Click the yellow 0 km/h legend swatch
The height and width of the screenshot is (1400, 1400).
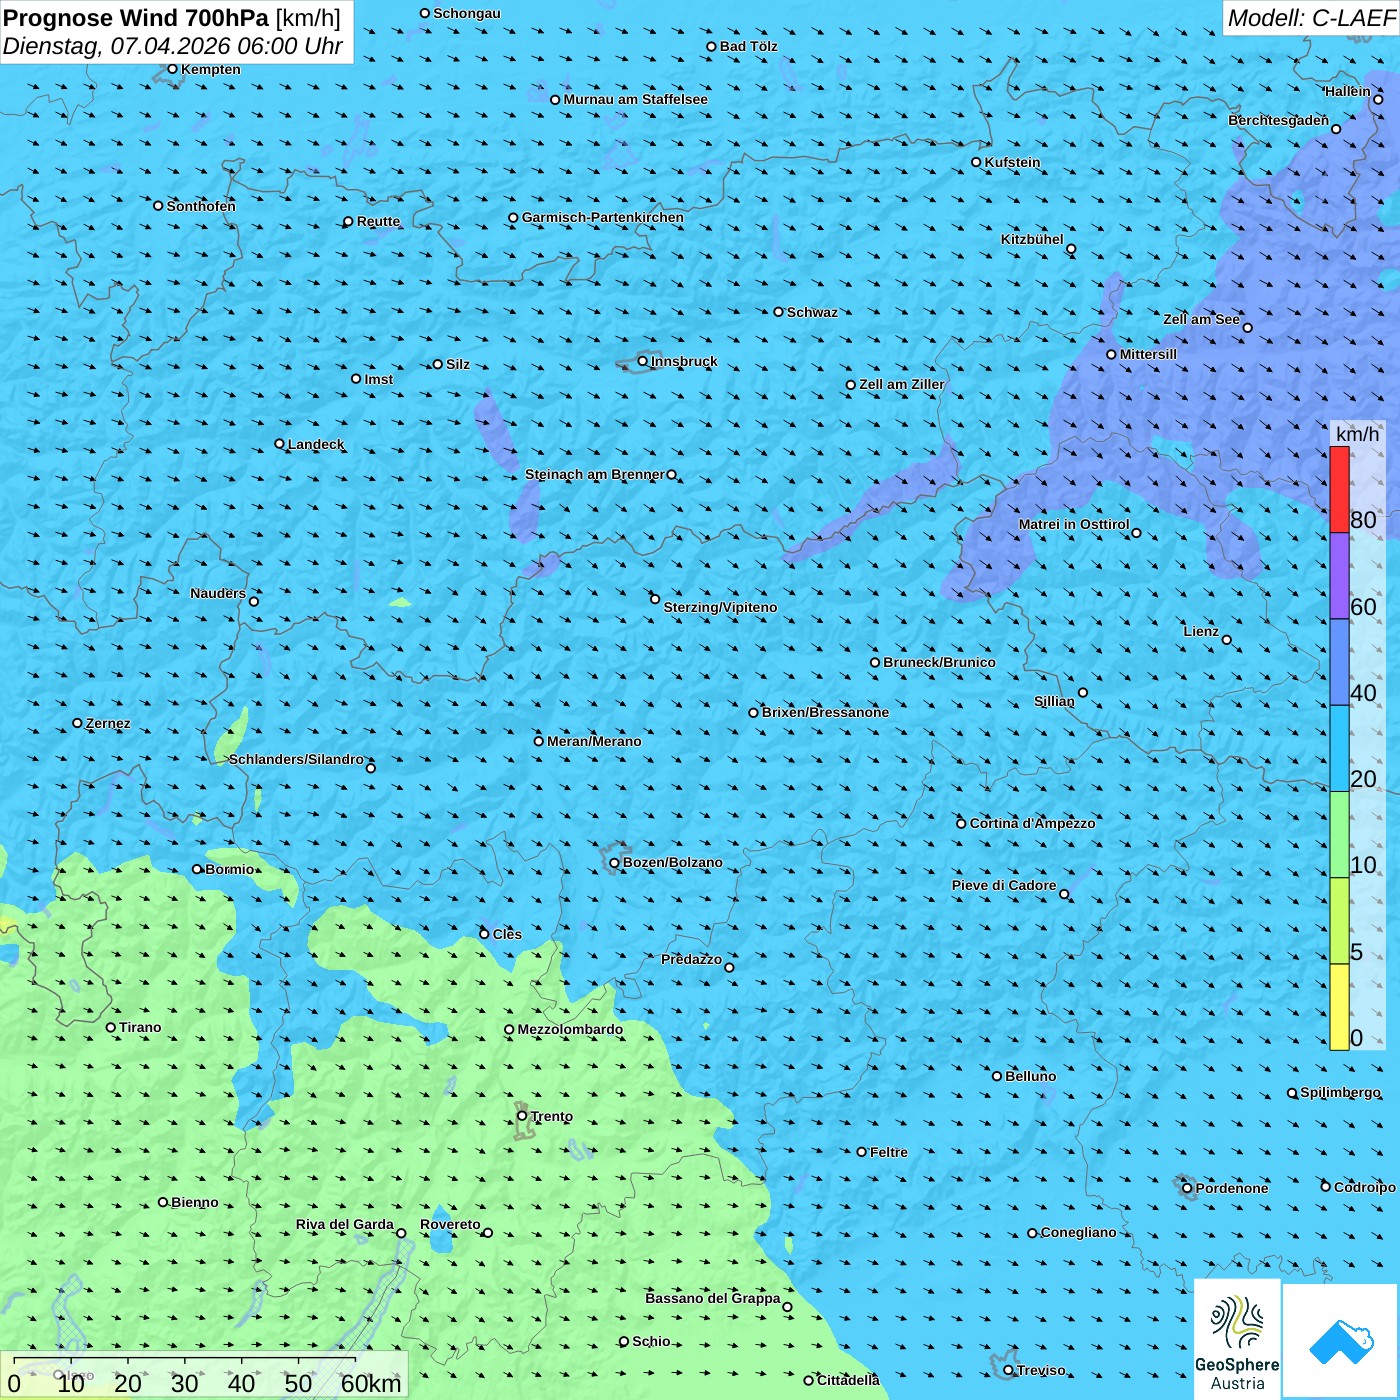(1339, 1007)
